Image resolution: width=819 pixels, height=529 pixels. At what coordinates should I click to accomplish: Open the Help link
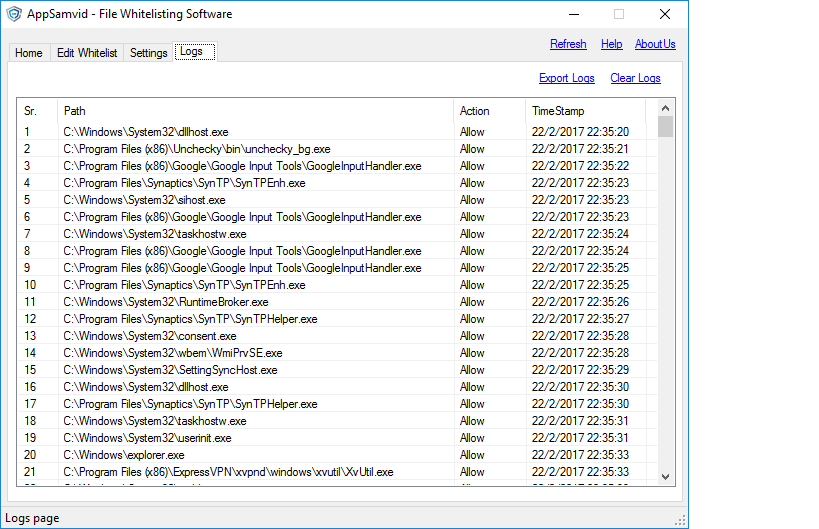[611, 44]
